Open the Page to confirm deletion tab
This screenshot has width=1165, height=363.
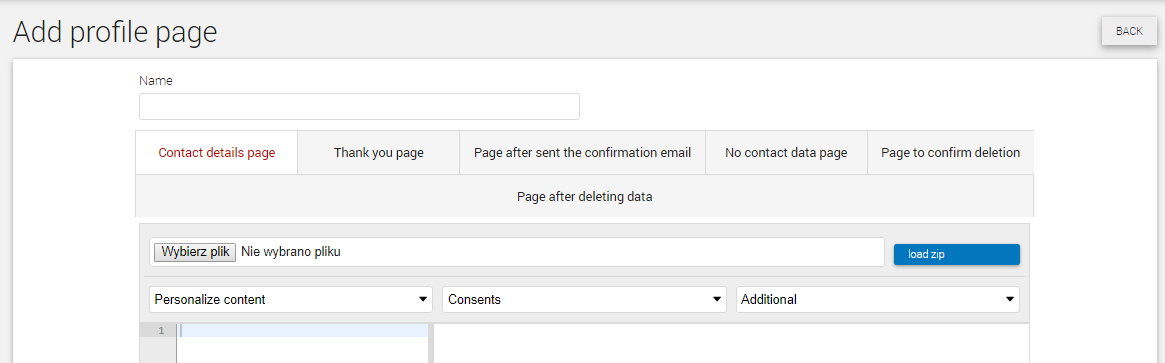point(950,153)
